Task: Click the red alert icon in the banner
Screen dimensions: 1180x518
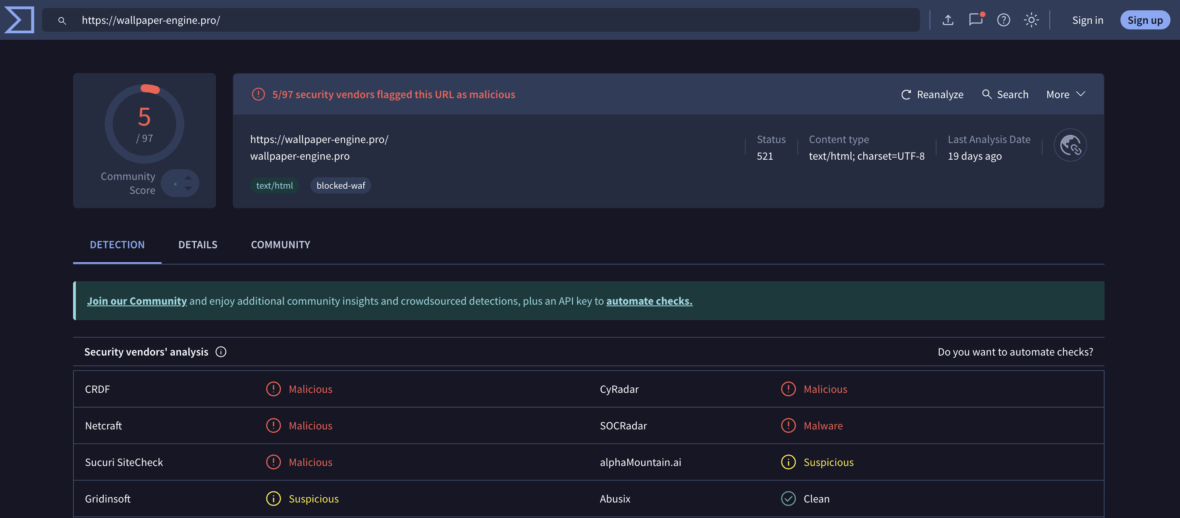Action: (x=258, y=94)
